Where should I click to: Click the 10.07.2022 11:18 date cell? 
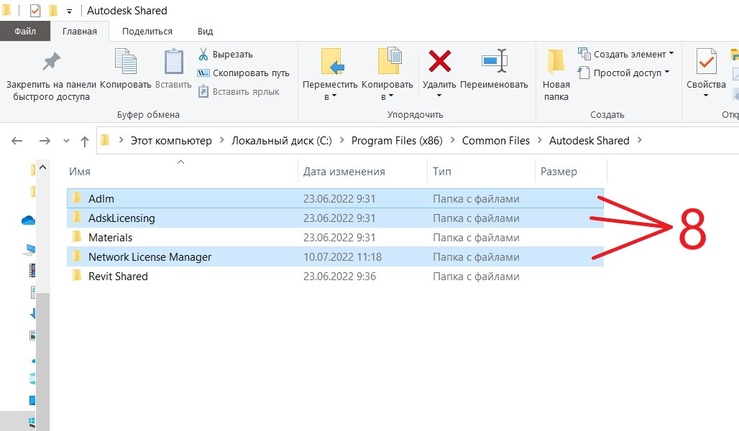pyautogui.click(x=343, y=257)
